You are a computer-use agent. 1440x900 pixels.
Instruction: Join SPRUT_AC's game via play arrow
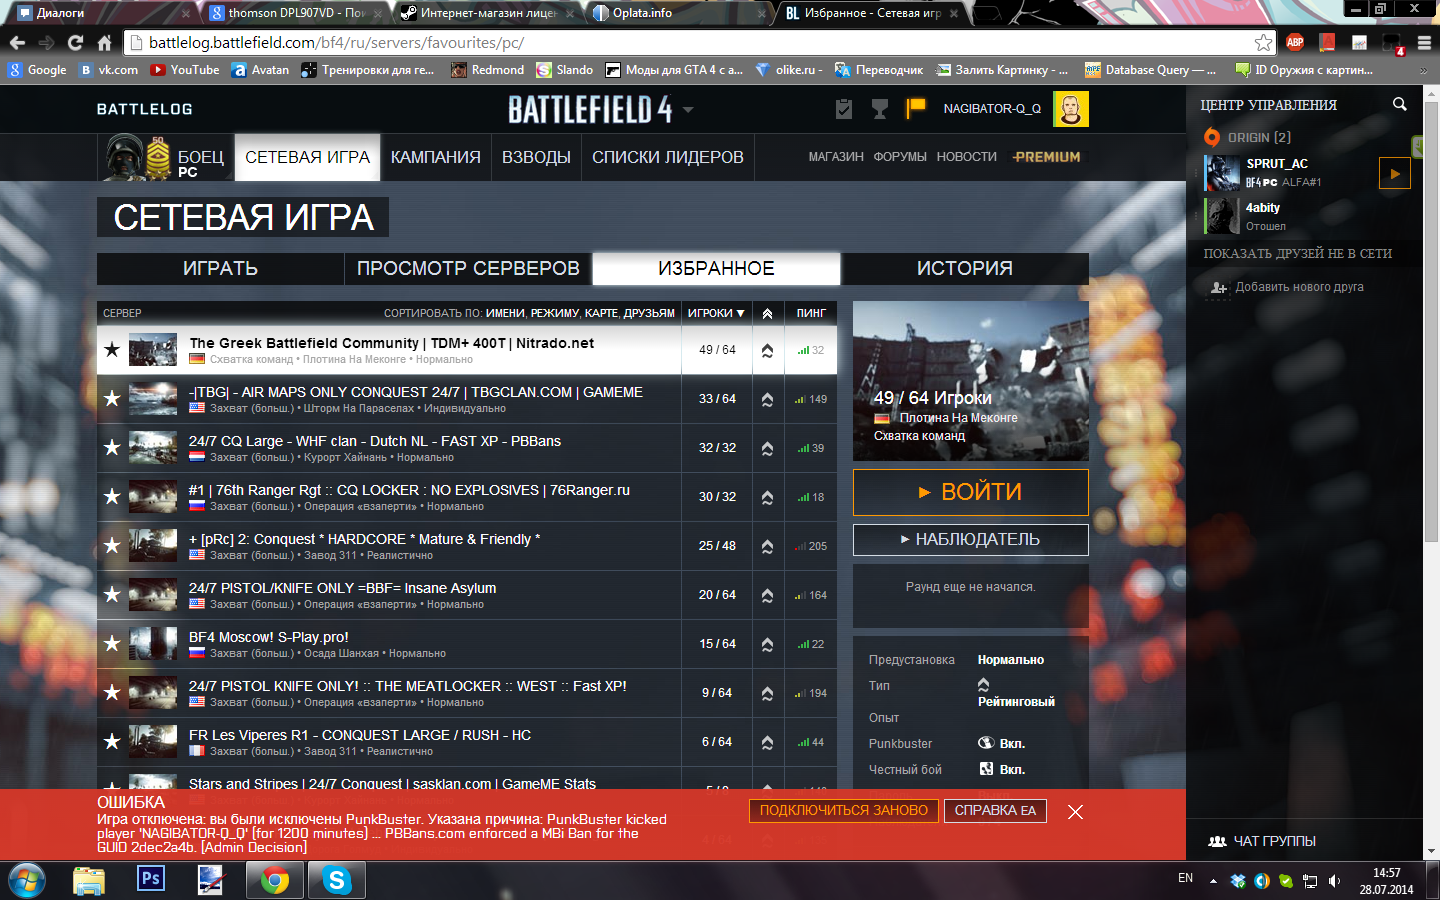(1394, 173)
